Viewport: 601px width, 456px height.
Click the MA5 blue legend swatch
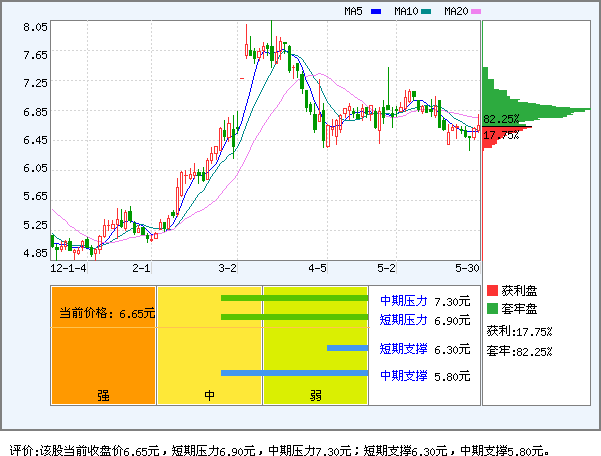[x=376, y=11]
